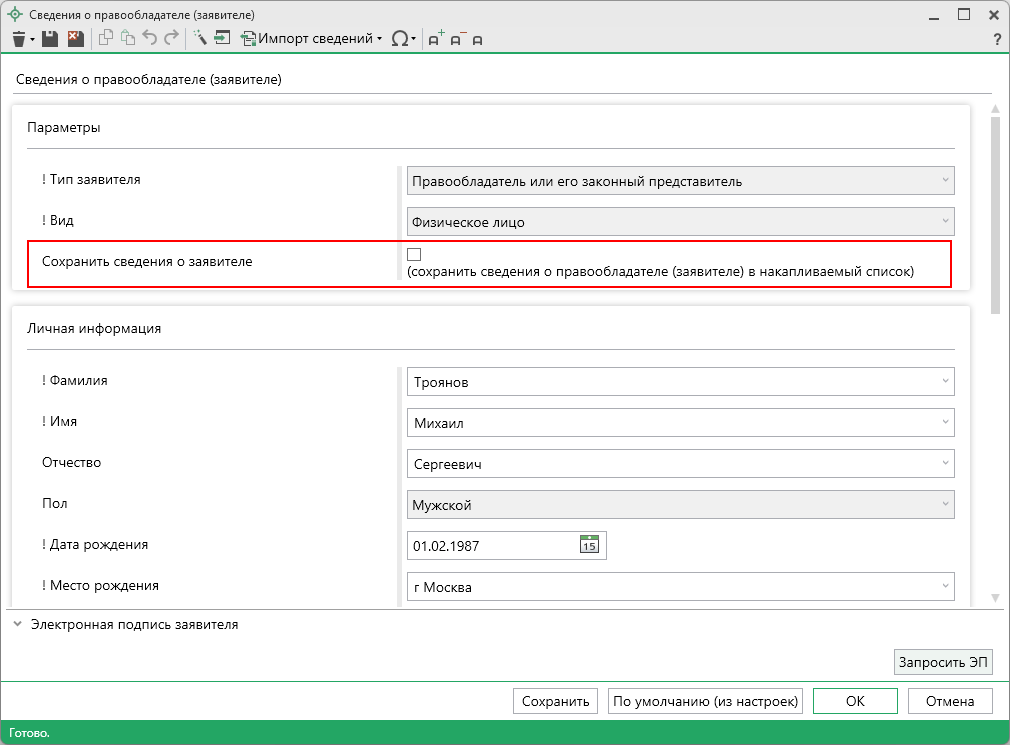This screenshot has height=745, width=1010.
Task: Open the calendar date picker icon
Action: click(589, 545)
